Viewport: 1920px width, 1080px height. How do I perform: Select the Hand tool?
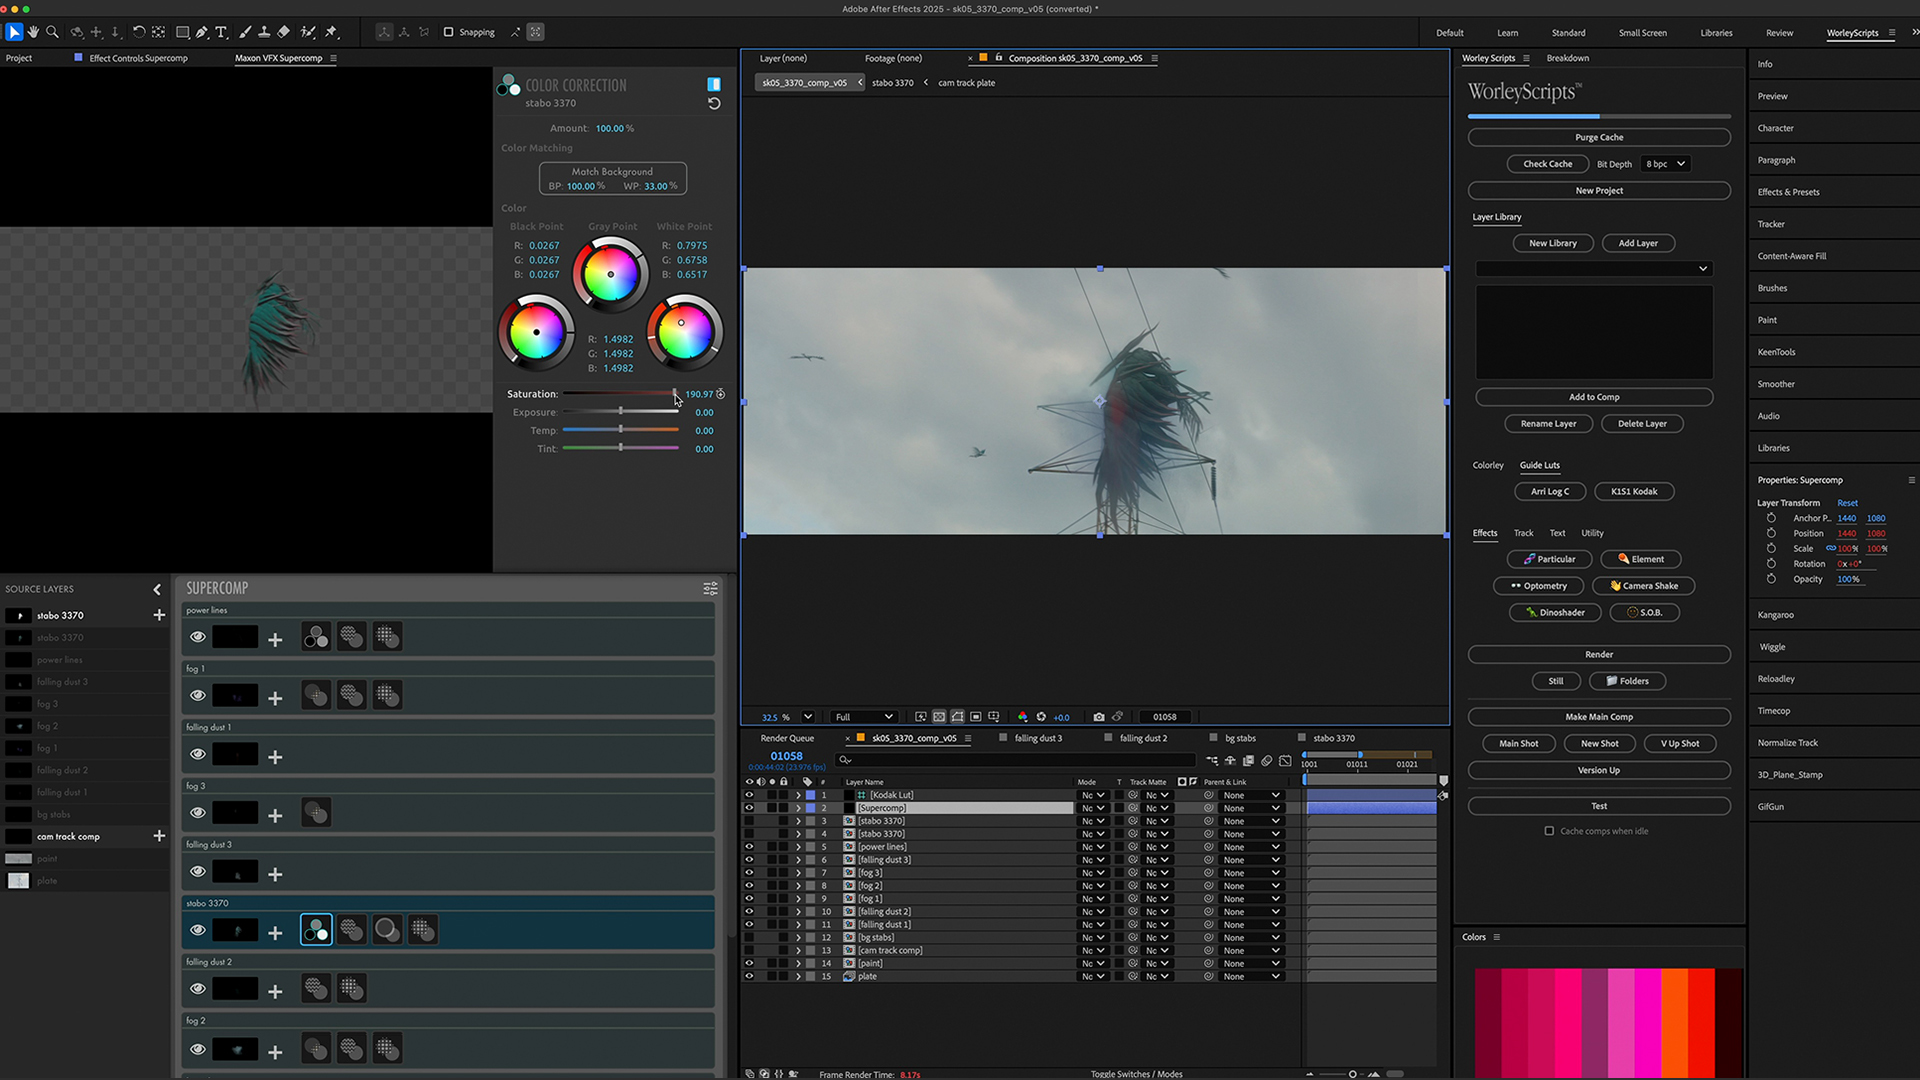33,32
